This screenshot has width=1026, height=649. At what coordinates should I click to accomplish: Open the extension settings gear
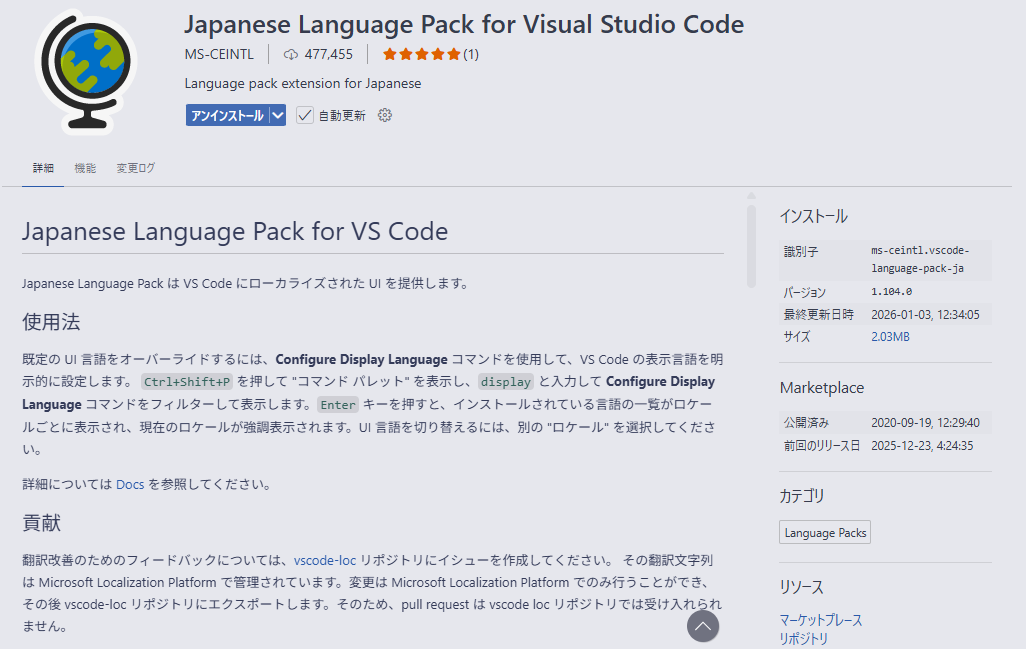pos(385,115)
